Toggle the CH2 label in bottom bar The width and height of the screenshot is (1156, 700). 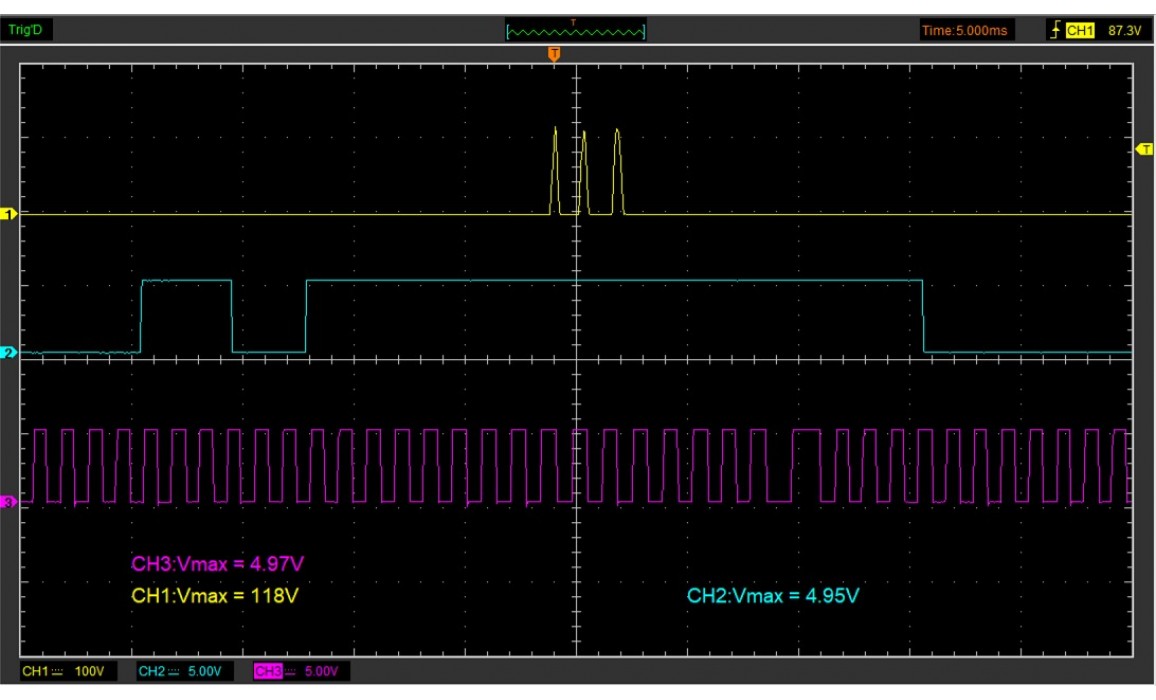(151, 671)
